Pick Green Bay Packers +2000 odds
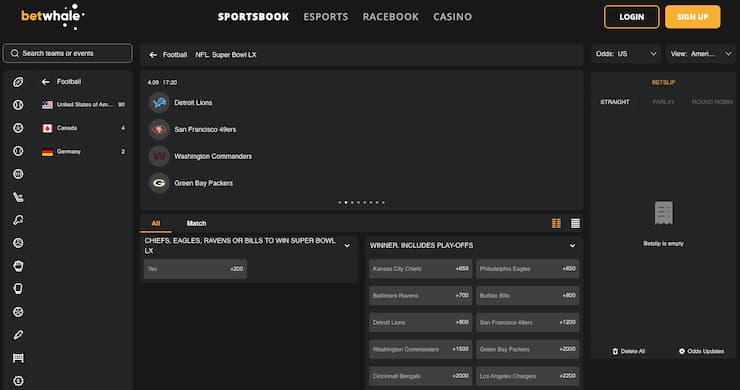The width and height of the screenshot is (740, 390). point(528,349)
